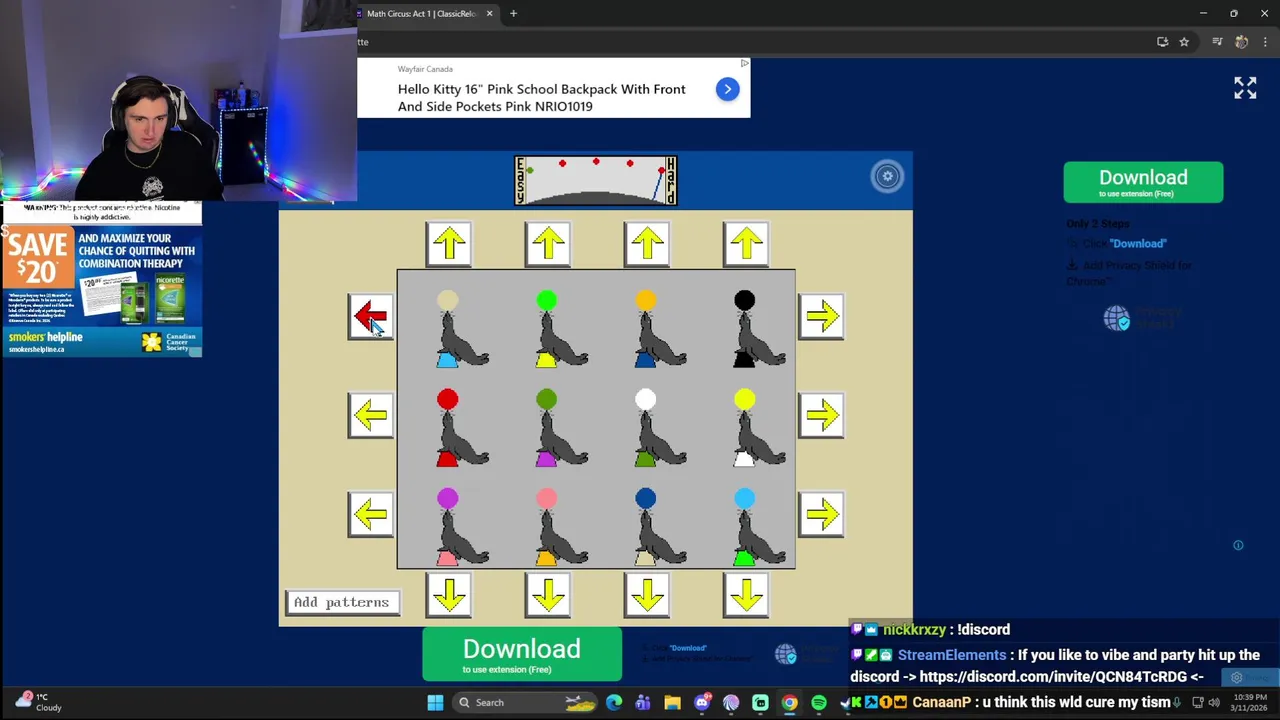1280x720 pixels.
Task: Shift the middle seal row right
Action: pyautogui.click(x=821, y=415)
